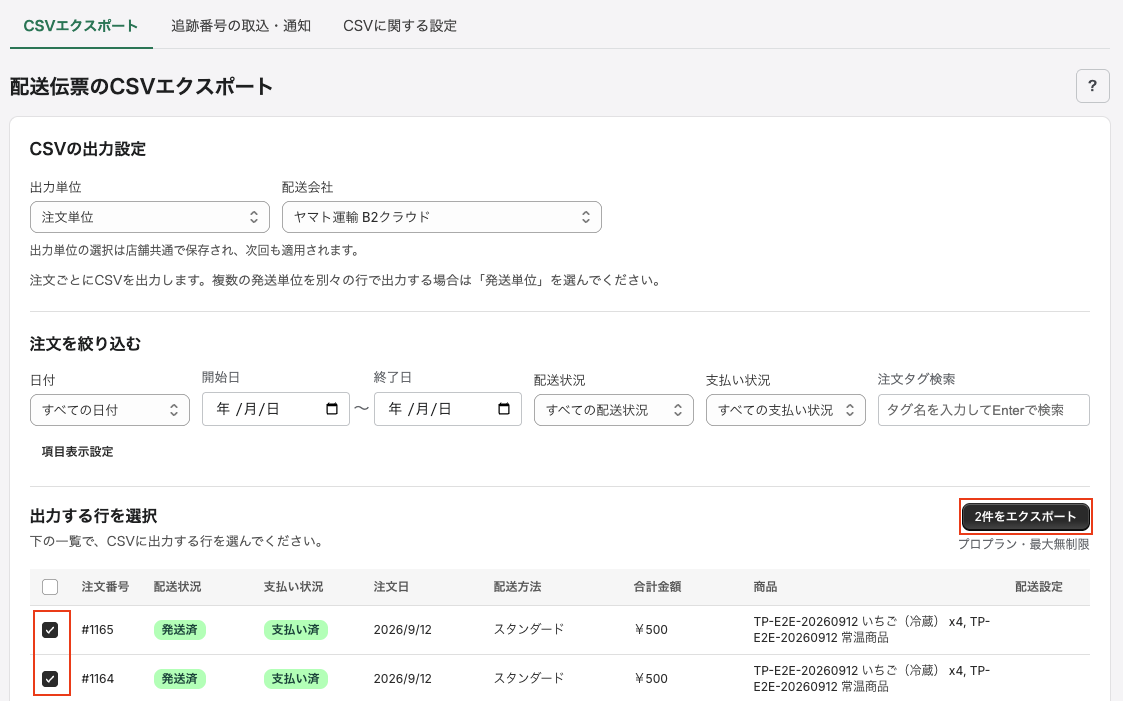The image size is (1123, 701).
Task: Switch to the 追跡番号の取込・通知 tab
Action: point(241,26)
